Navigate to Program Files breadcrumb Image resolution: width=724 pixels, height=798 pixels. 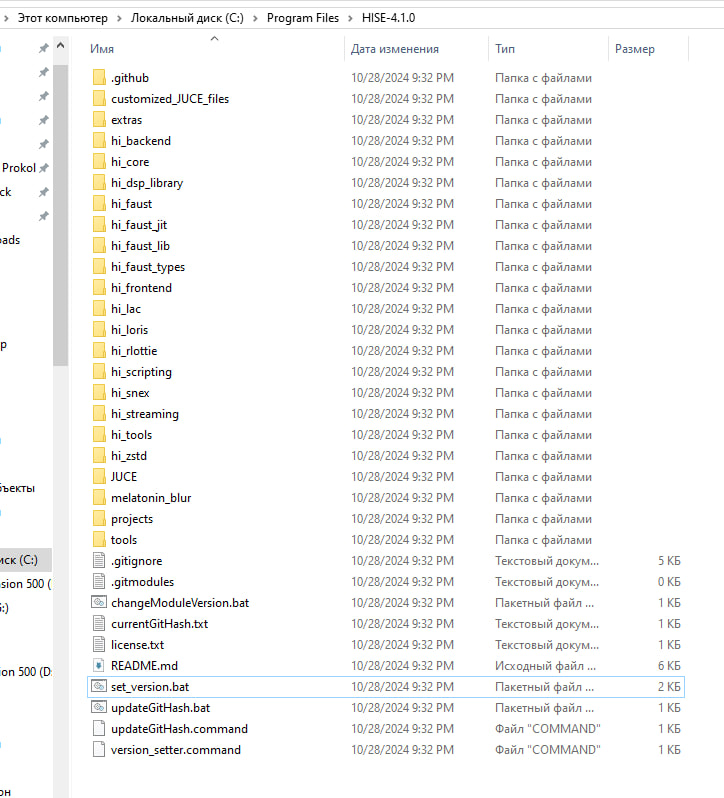click(x=303, y=18)
